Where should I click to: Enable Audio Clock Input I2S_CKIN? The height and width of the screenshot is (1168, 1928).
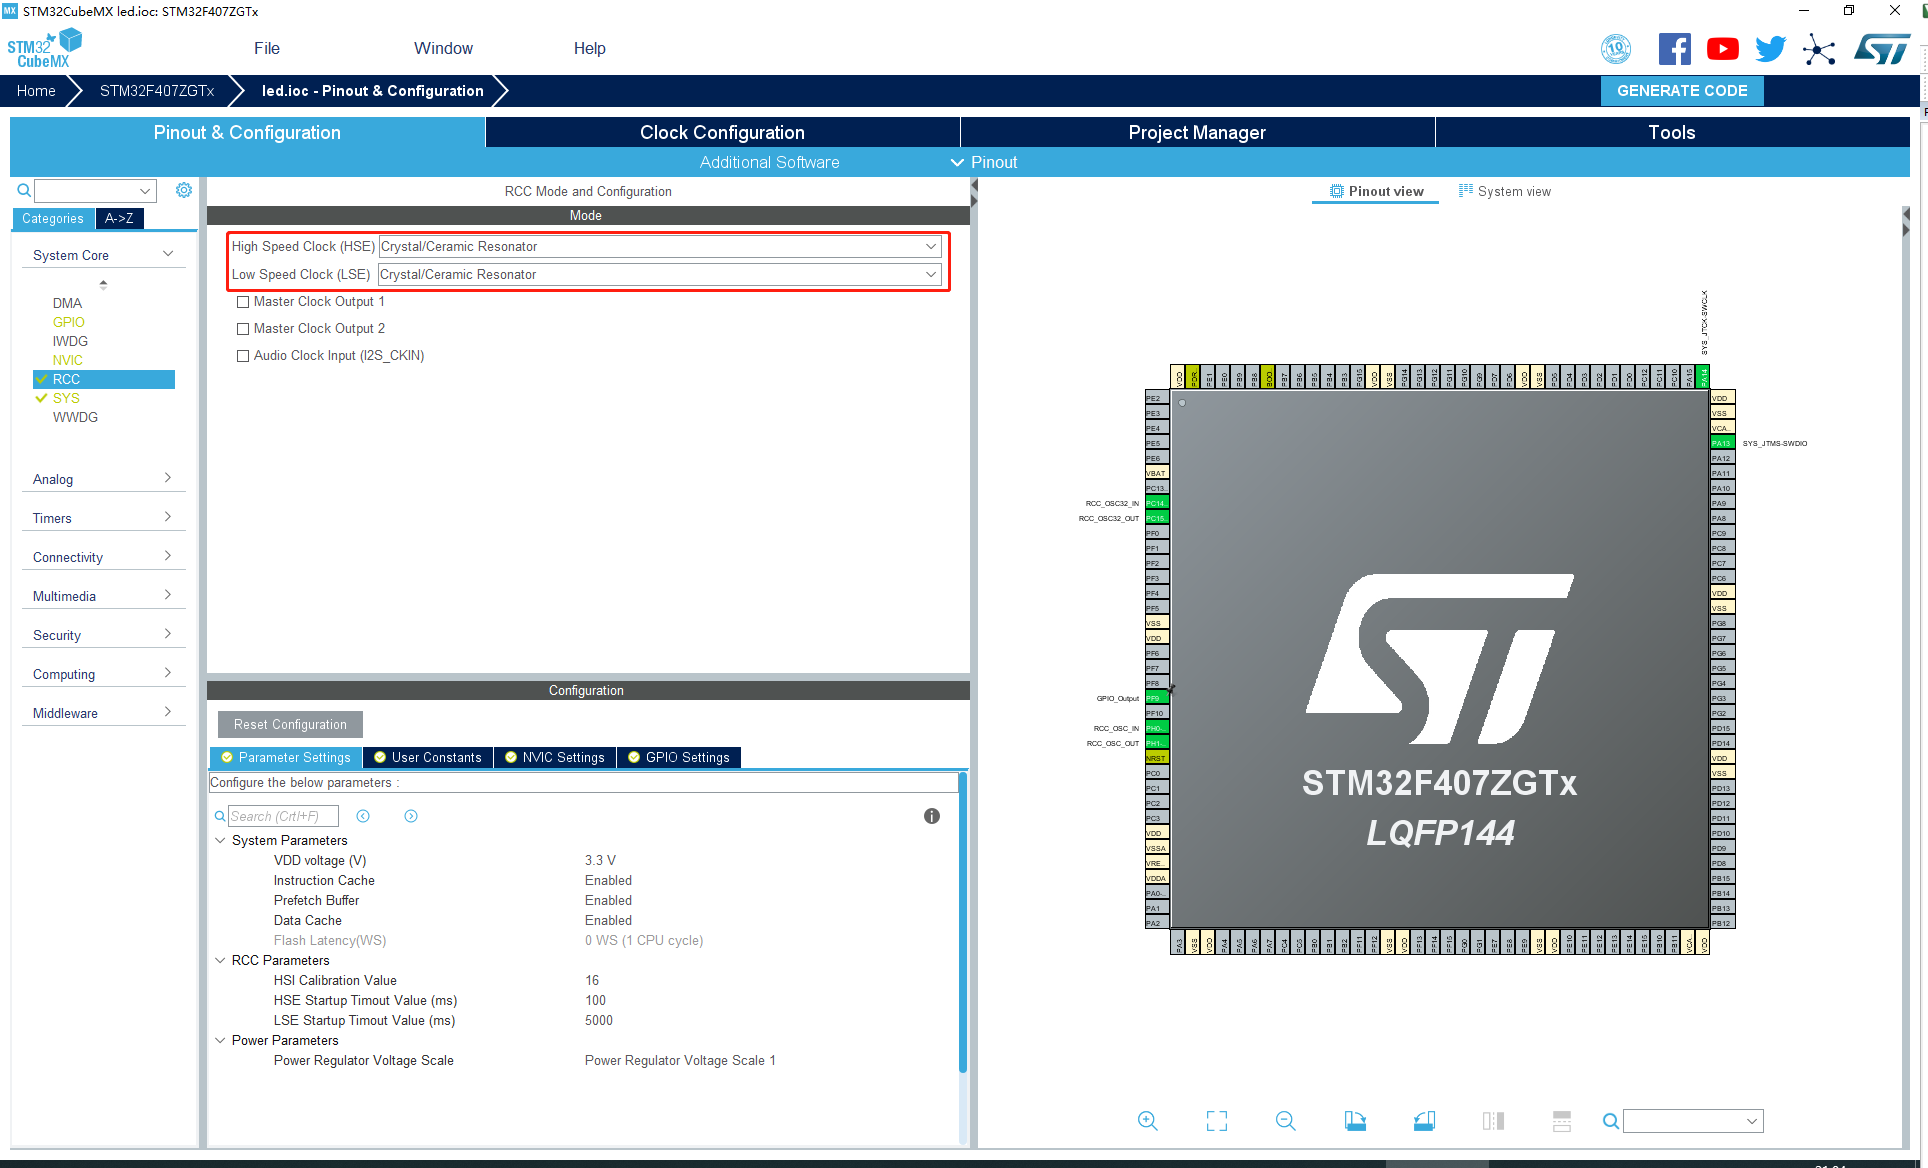243,356
